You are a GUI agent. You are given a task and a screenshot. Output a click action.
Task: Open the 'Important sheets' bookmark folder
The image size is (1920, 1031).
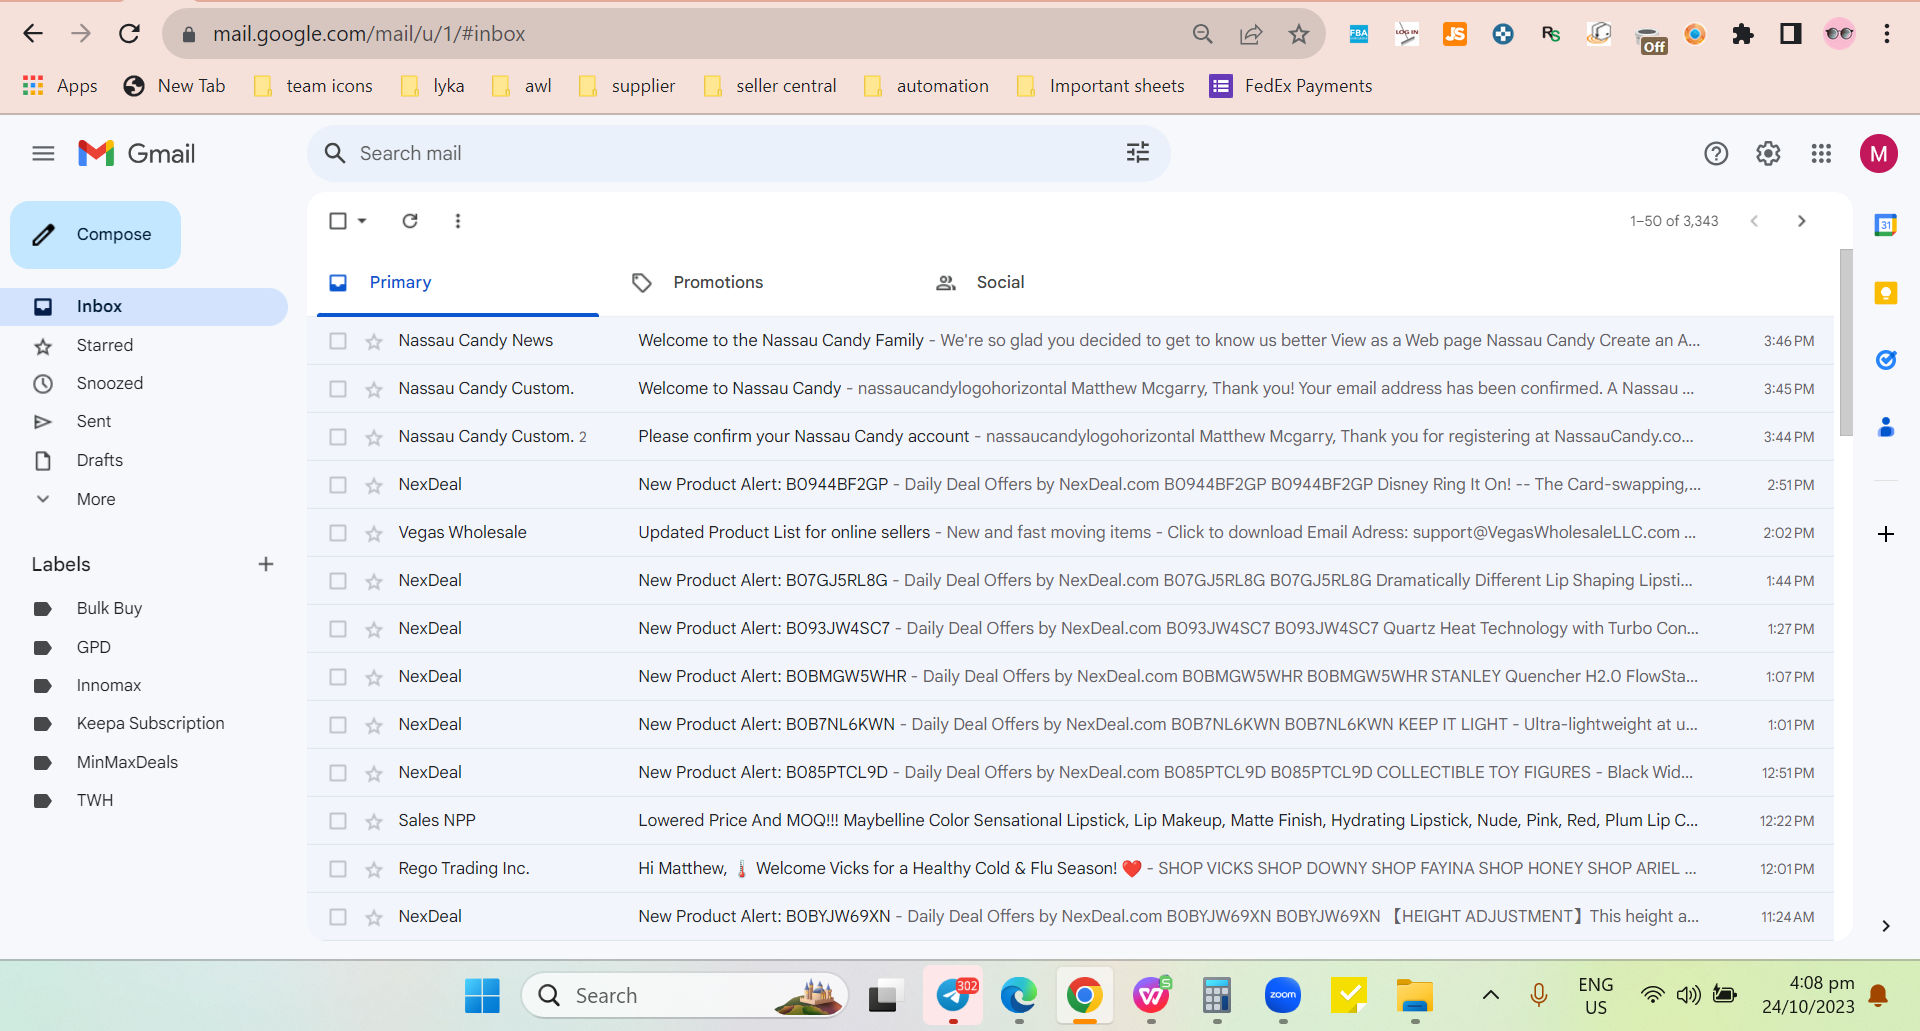click(1100, 86)
